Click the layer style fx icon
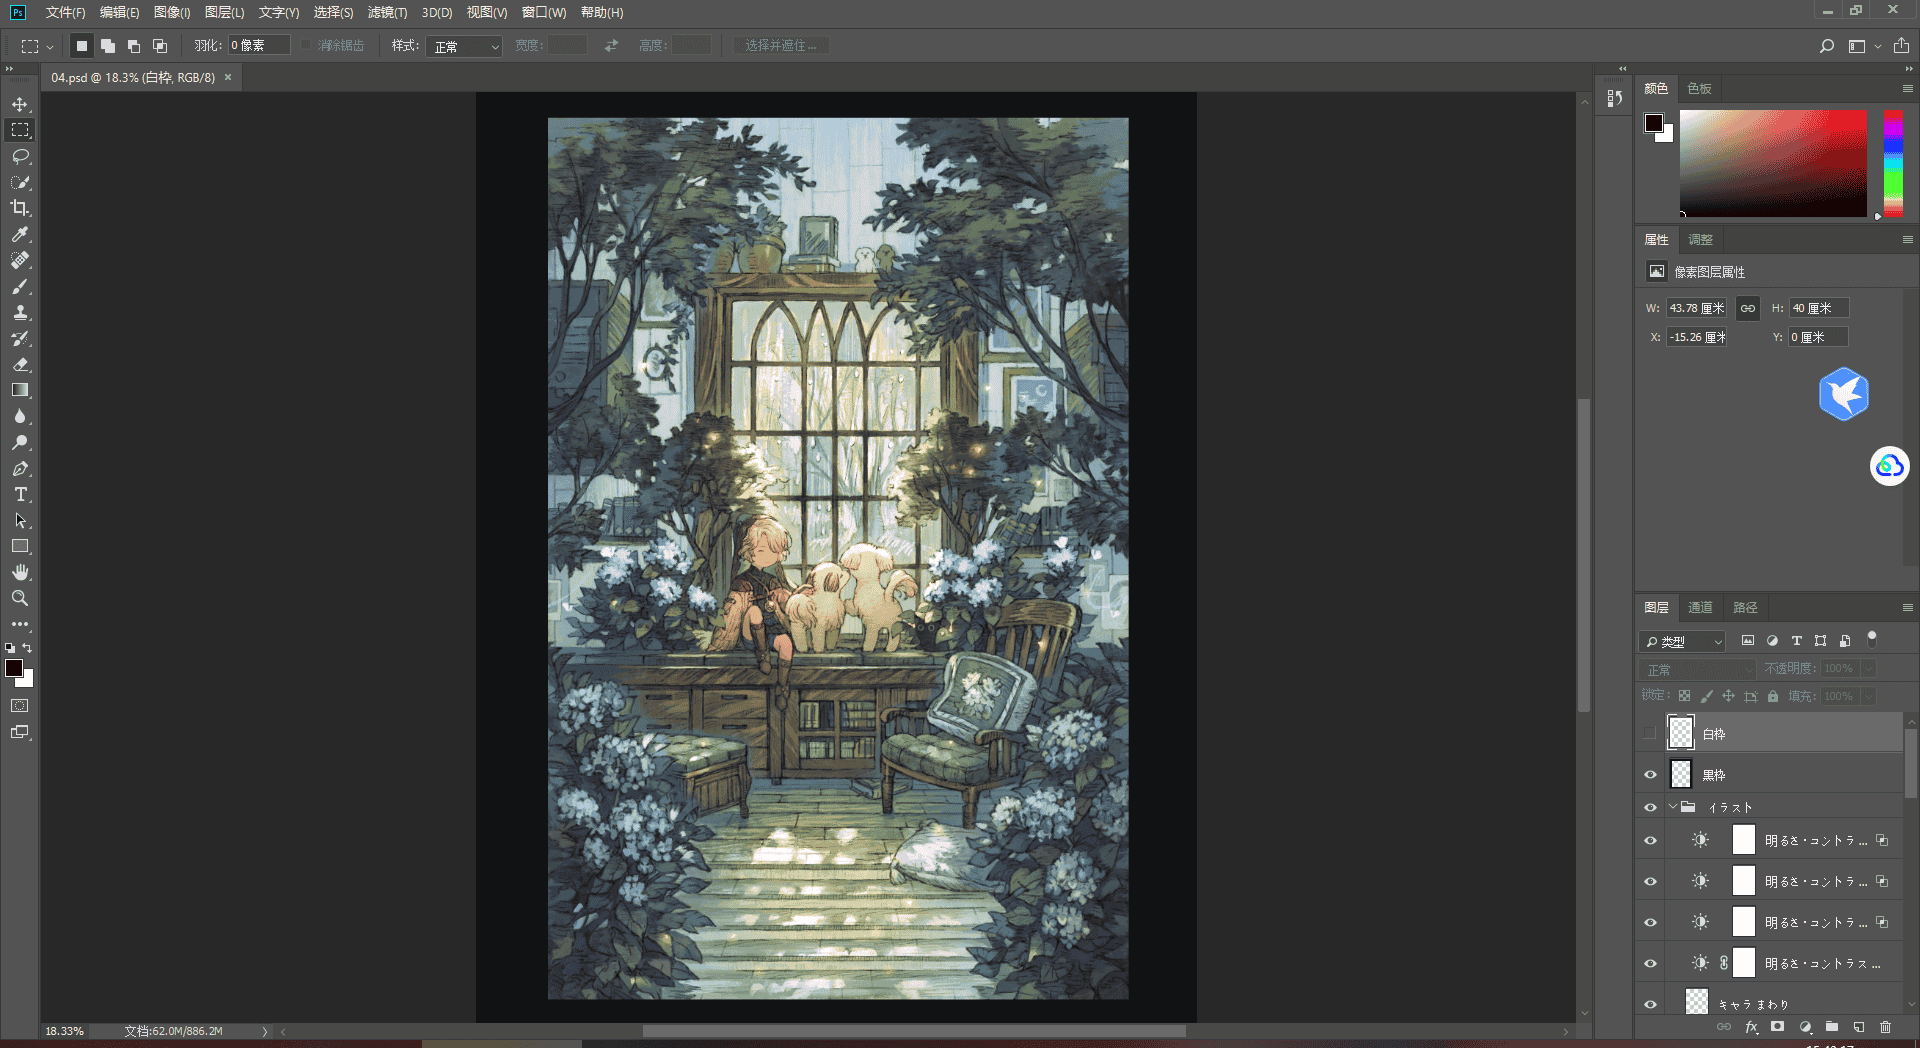Image resolution: width=1920 pixels, height=1048 pixels. (x=1751, y=1027)
